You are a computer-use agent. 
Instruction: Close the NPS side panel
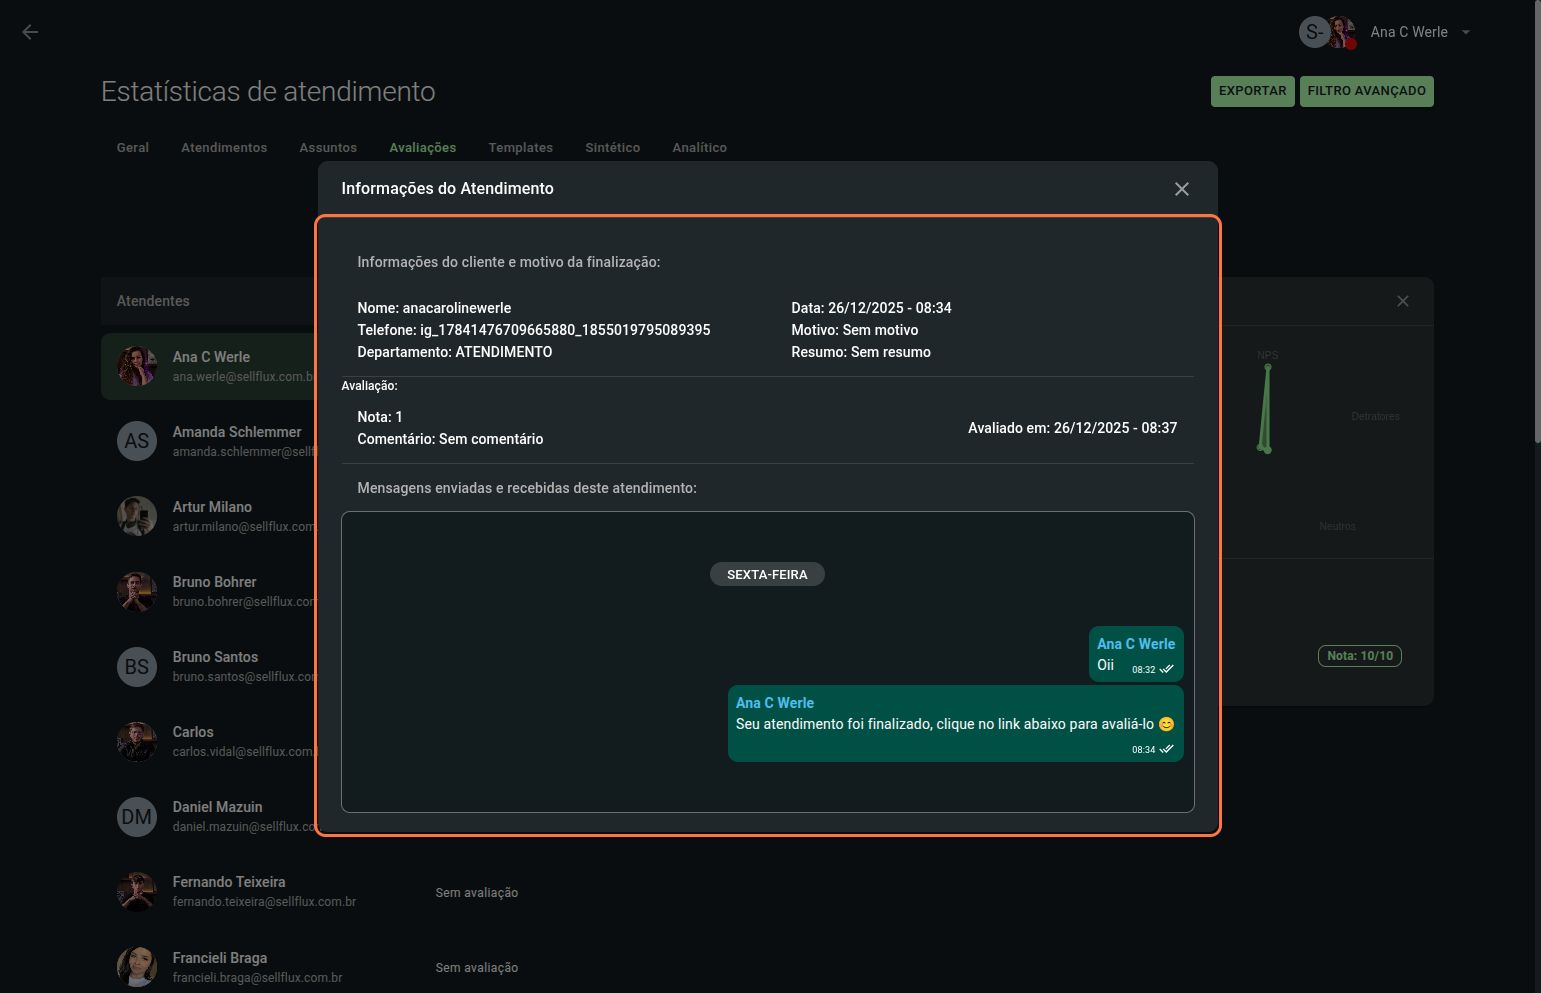point(1402,301)
